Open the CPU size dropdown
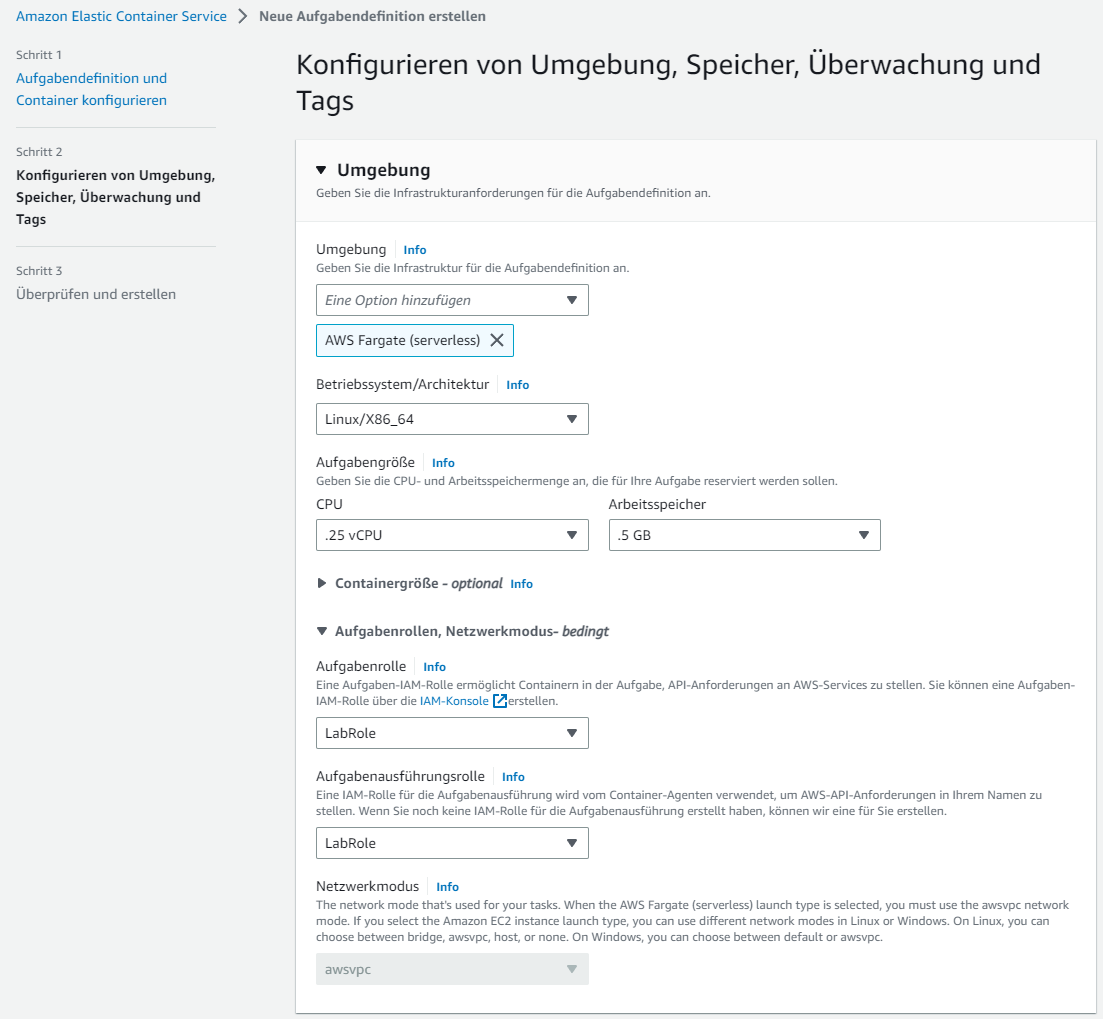 click(452, 535)
